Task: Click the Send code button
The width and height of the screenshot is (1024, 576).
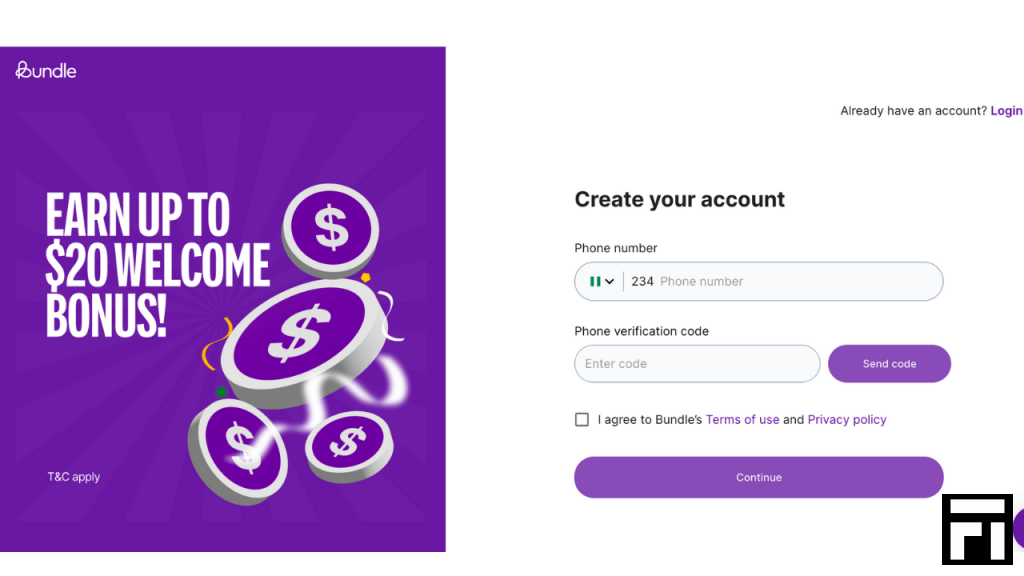Action: 889,364
